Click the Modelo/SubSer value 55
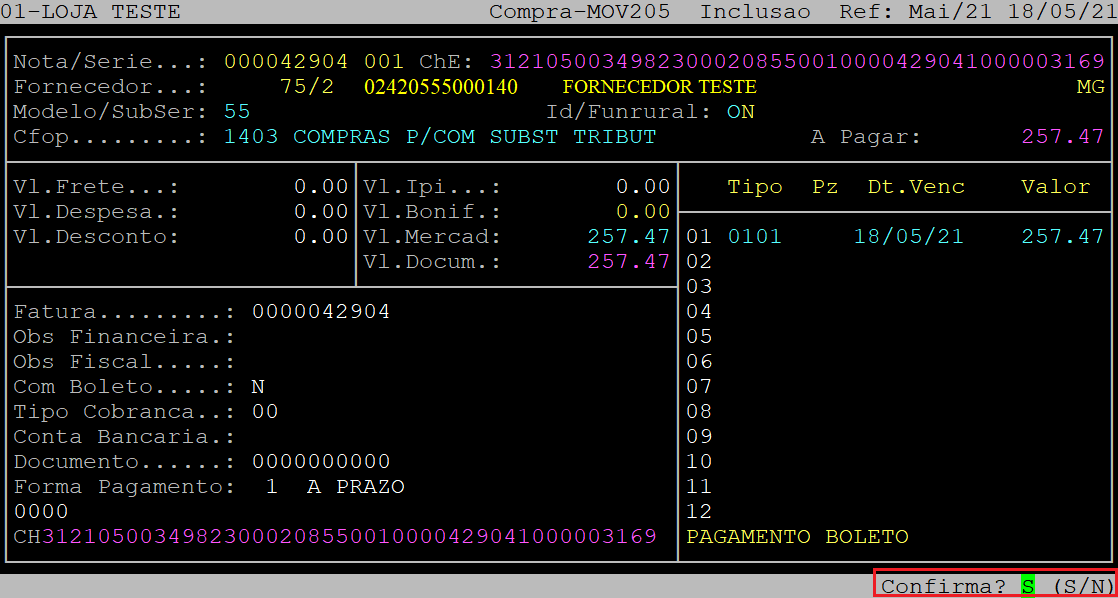The image size is (1118, 598). (x=237, y=111)
